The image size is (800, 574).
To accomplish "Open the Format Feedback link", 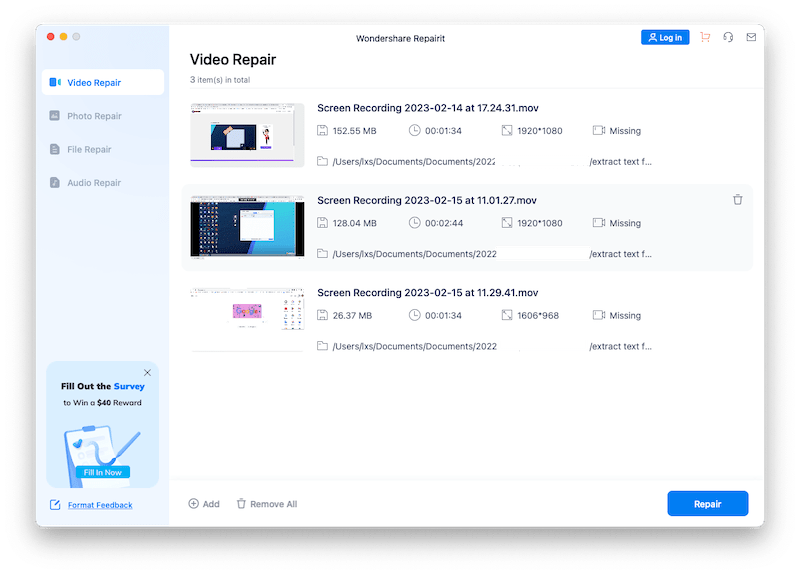I will point(100,505).
